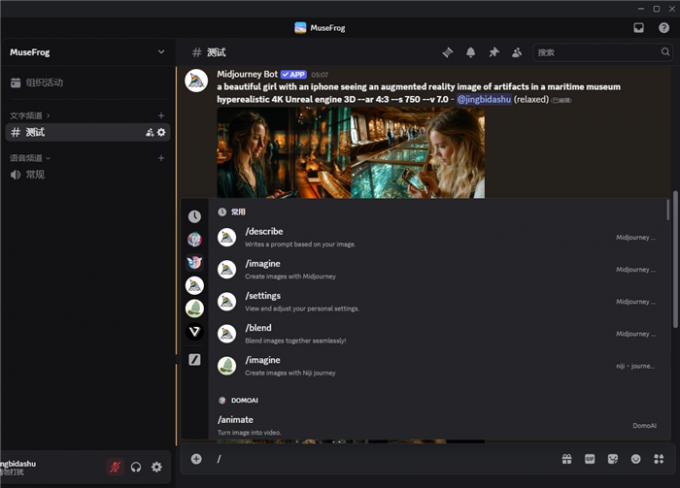
Task: Select Midjourney sailboat icon in command sidebar
Action: (194, 285)
